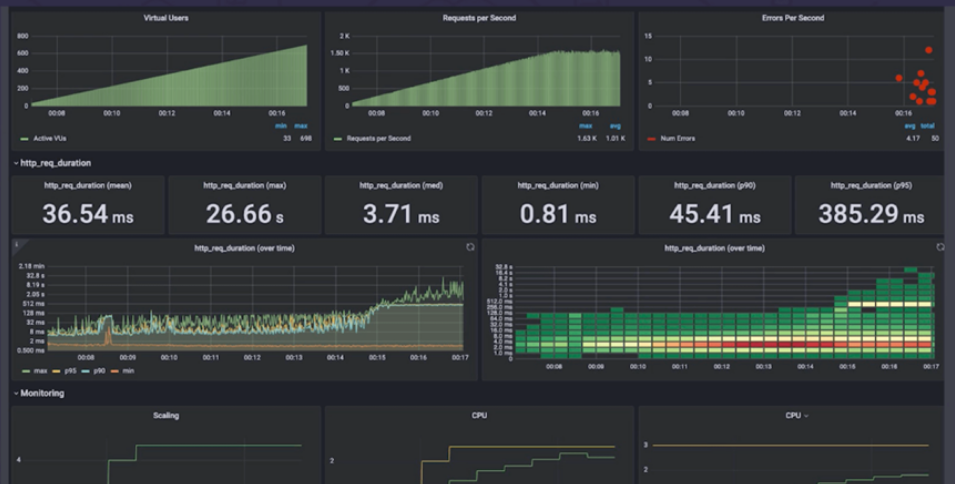955x484 pixels.
Task: Open the Requests per Second panel title menu
Action: click(x=479, y=18)
